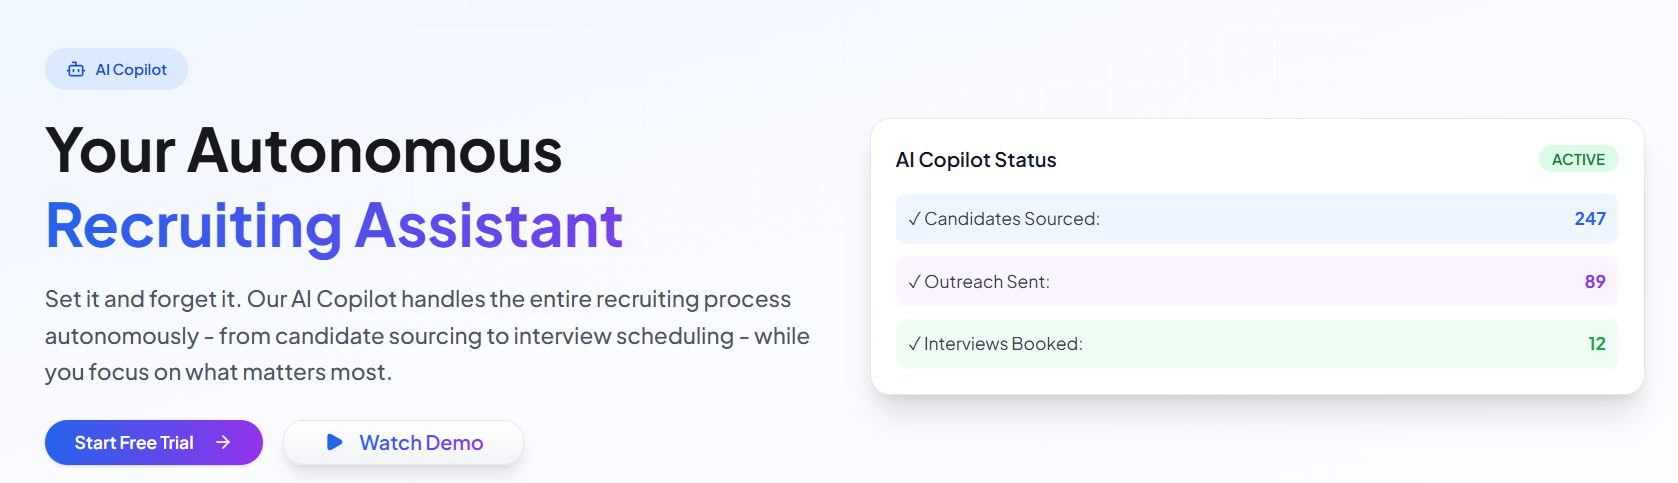Select the Interviews Booked label text
The height and width of the screenshot is (483, 1678).
click(1003, 344)
